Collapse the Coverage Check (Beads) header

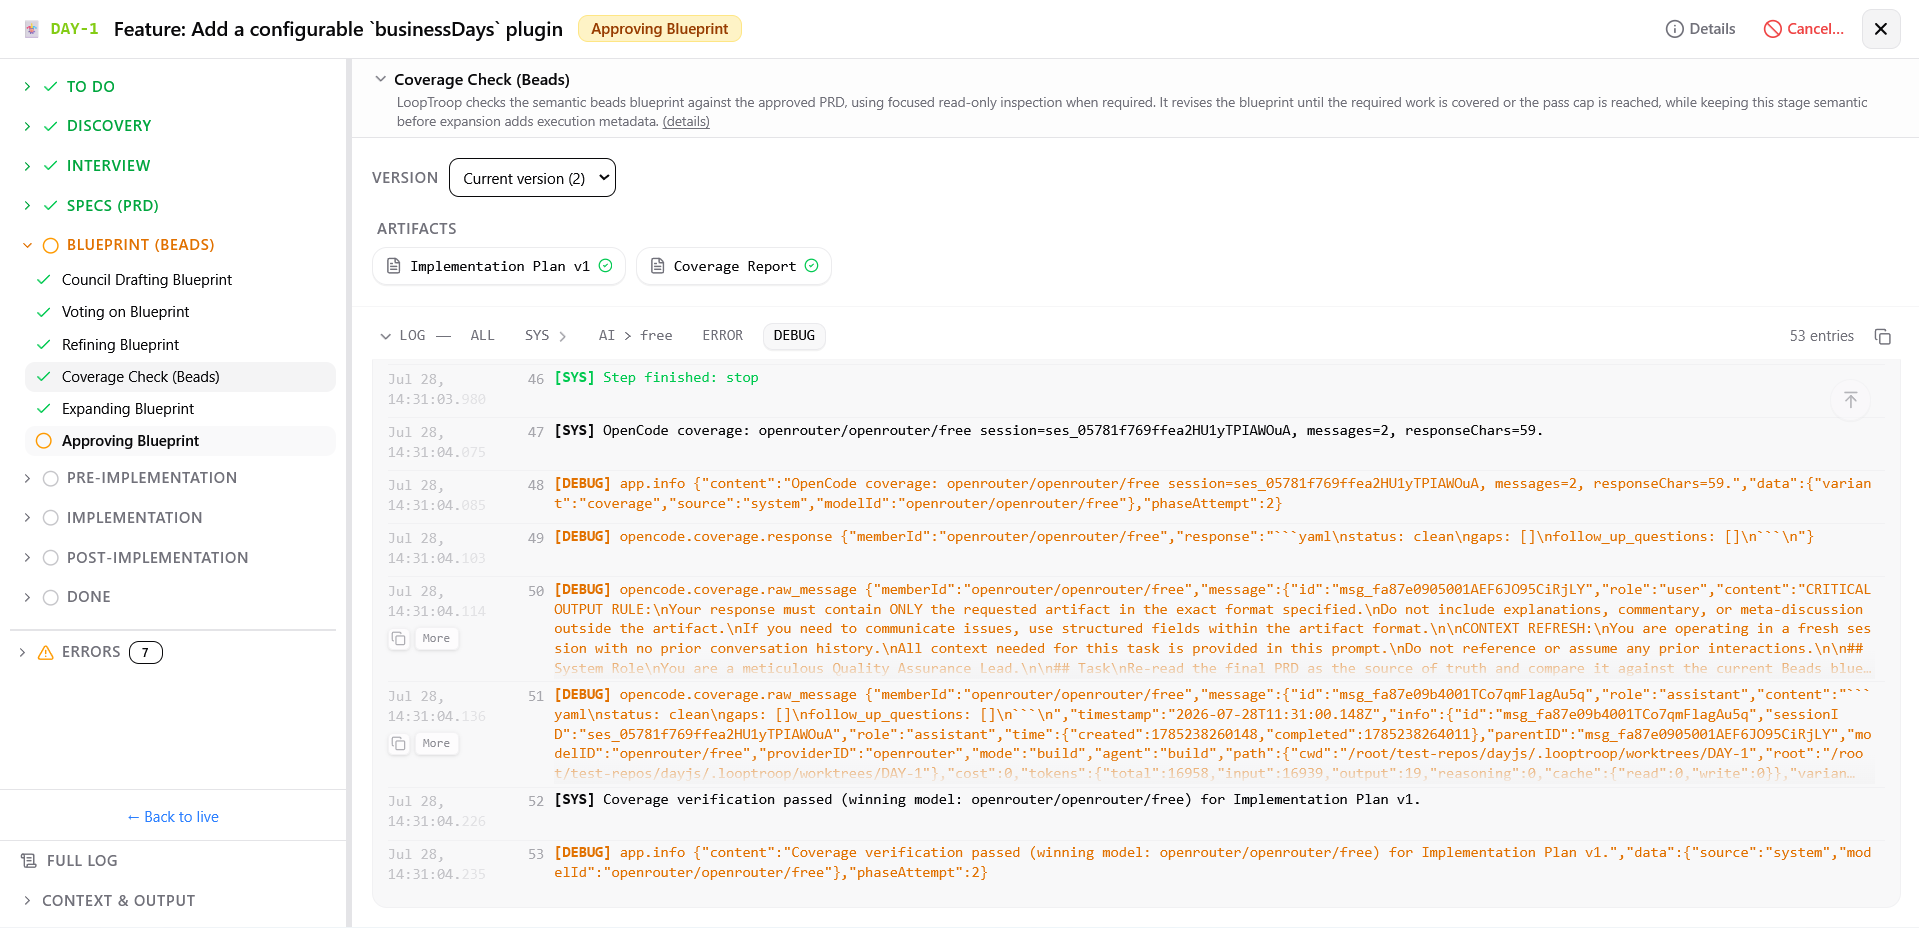click(380, 79)
